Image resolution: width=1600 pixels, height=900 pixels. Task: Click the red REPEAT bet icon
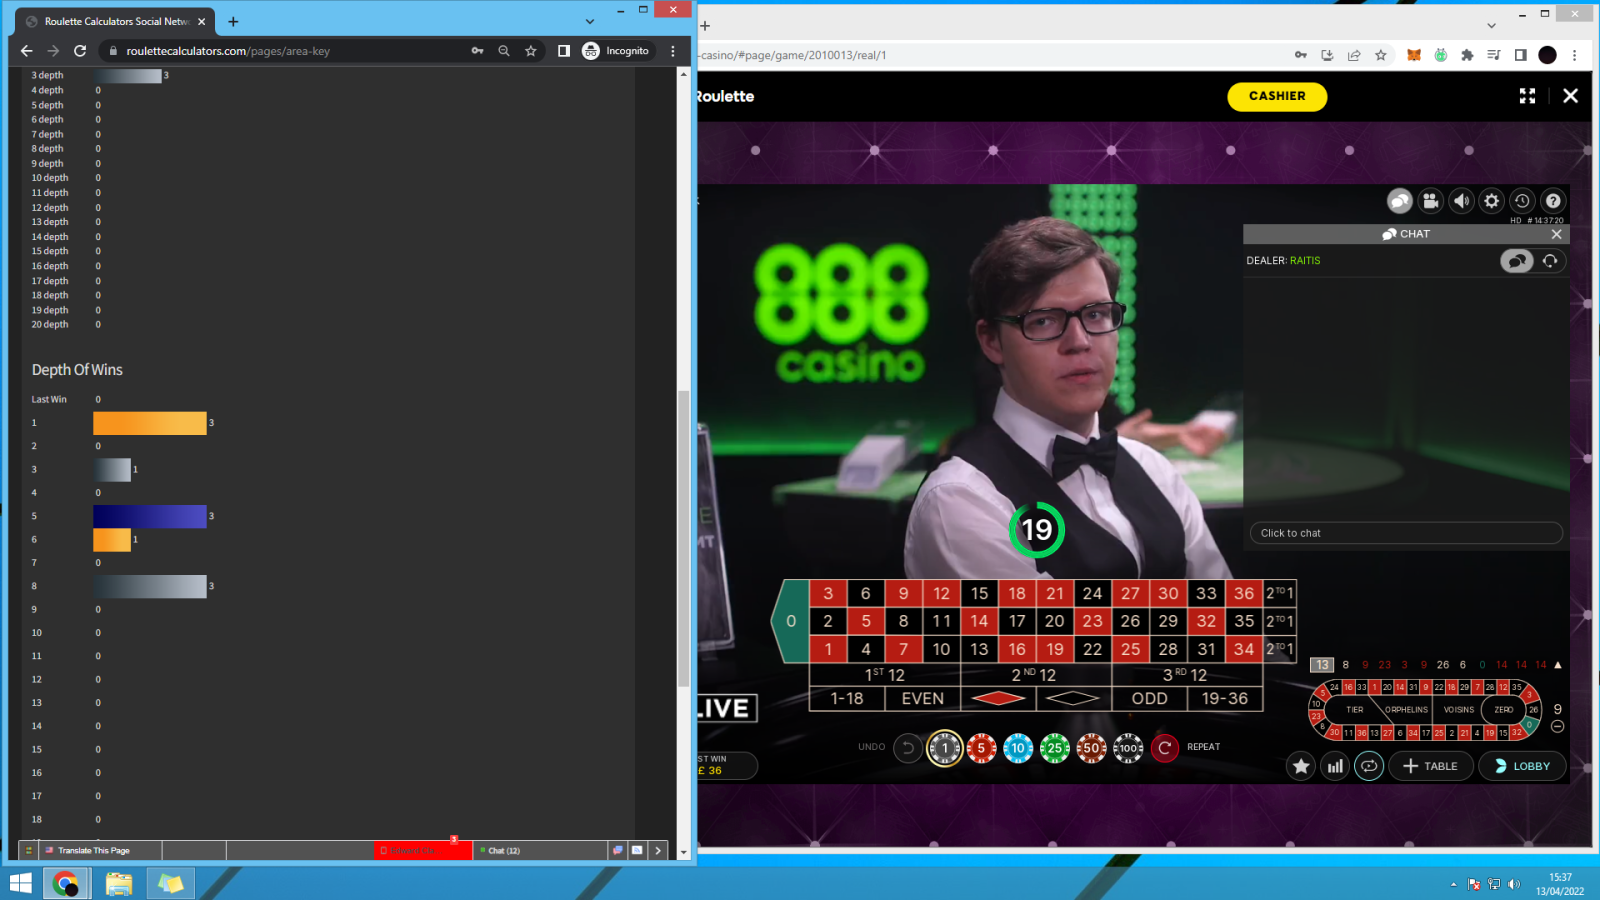pos(1165,748)
